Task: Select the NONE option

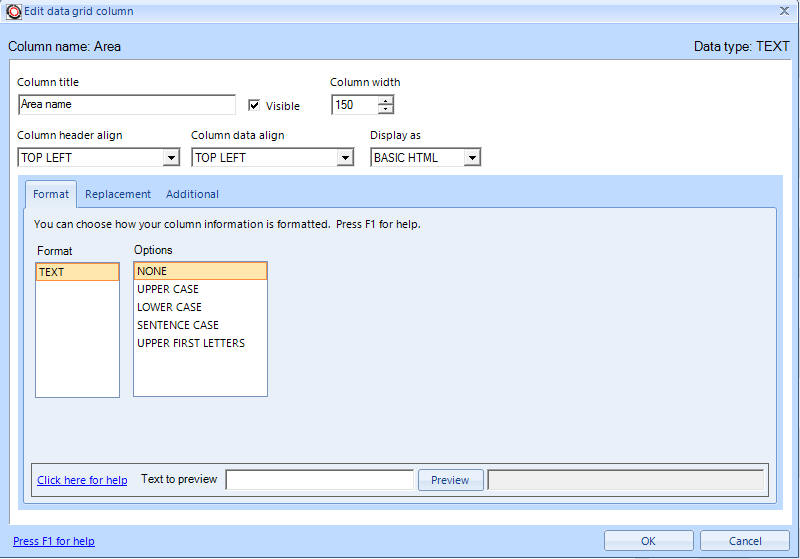Action: (x=201, y=271)
